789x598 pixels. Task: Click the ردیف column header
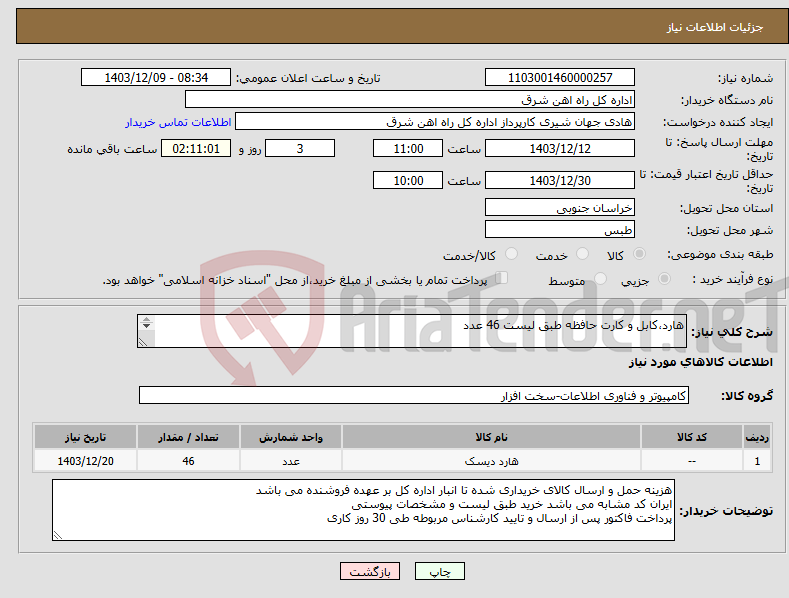pyautogui.click(x=757, y=437)
